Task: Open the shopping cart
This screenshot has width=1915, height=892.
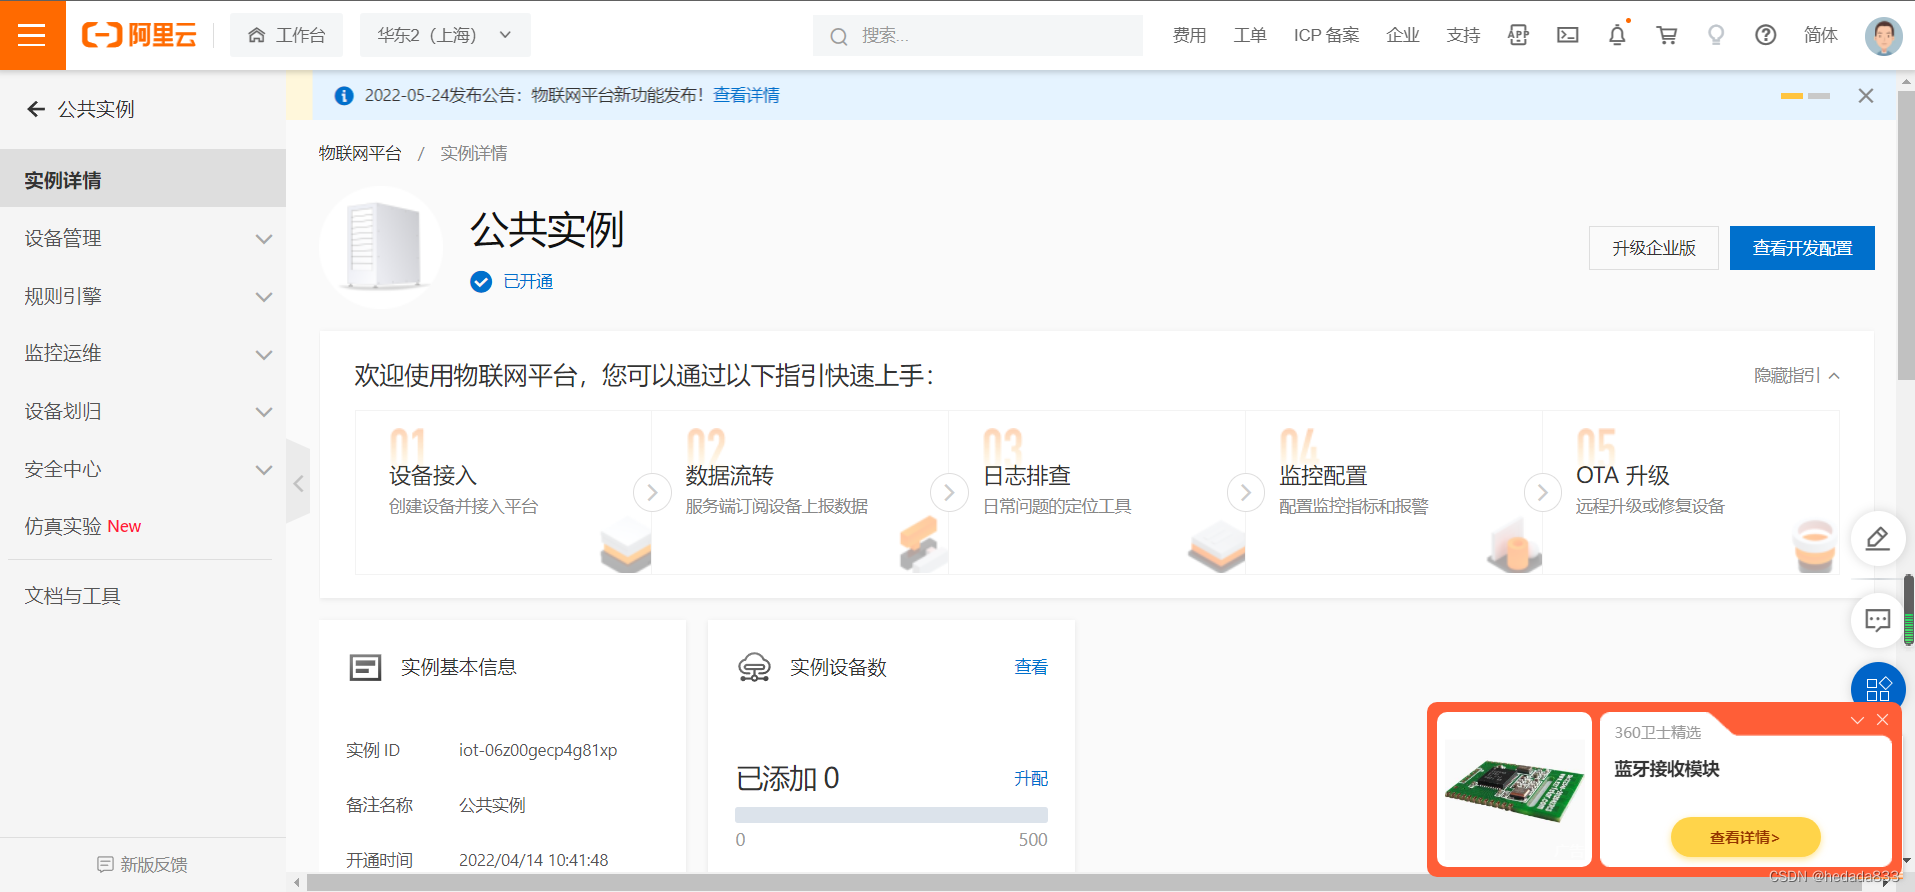Action: (1667, 35)
